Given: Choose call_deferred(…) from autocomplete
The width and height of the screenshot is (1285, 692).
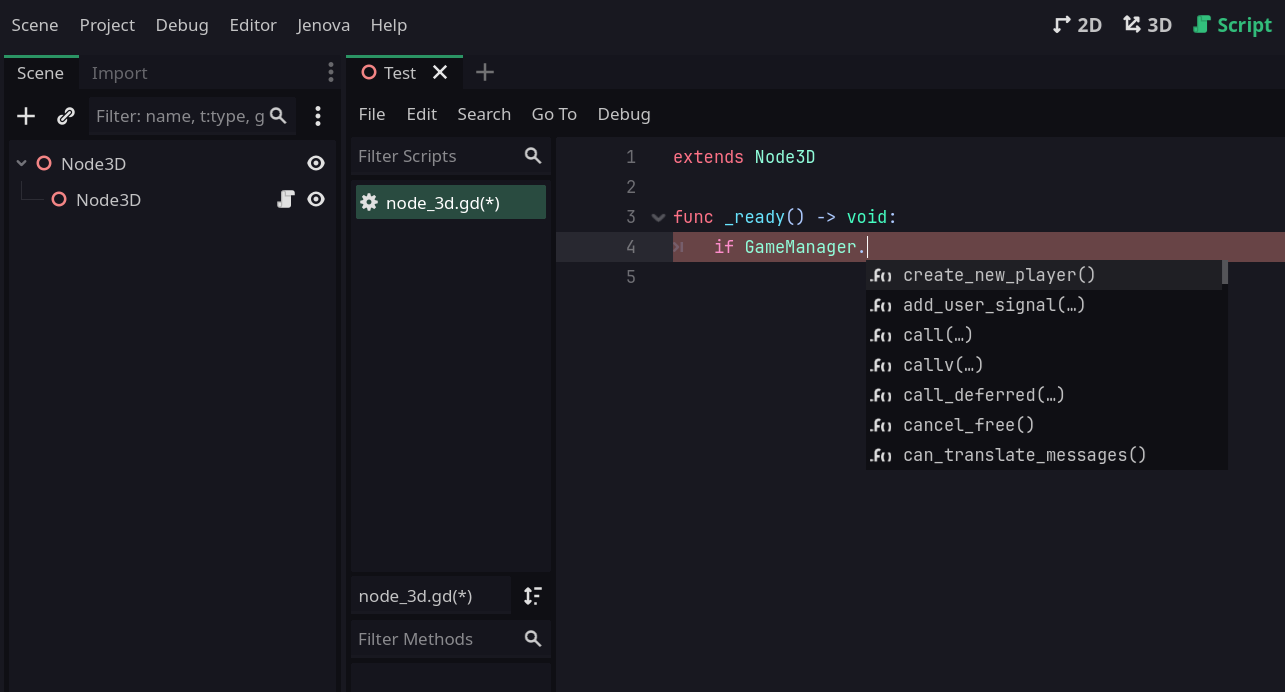Looking at the screenshot, I should point(1043,395).
